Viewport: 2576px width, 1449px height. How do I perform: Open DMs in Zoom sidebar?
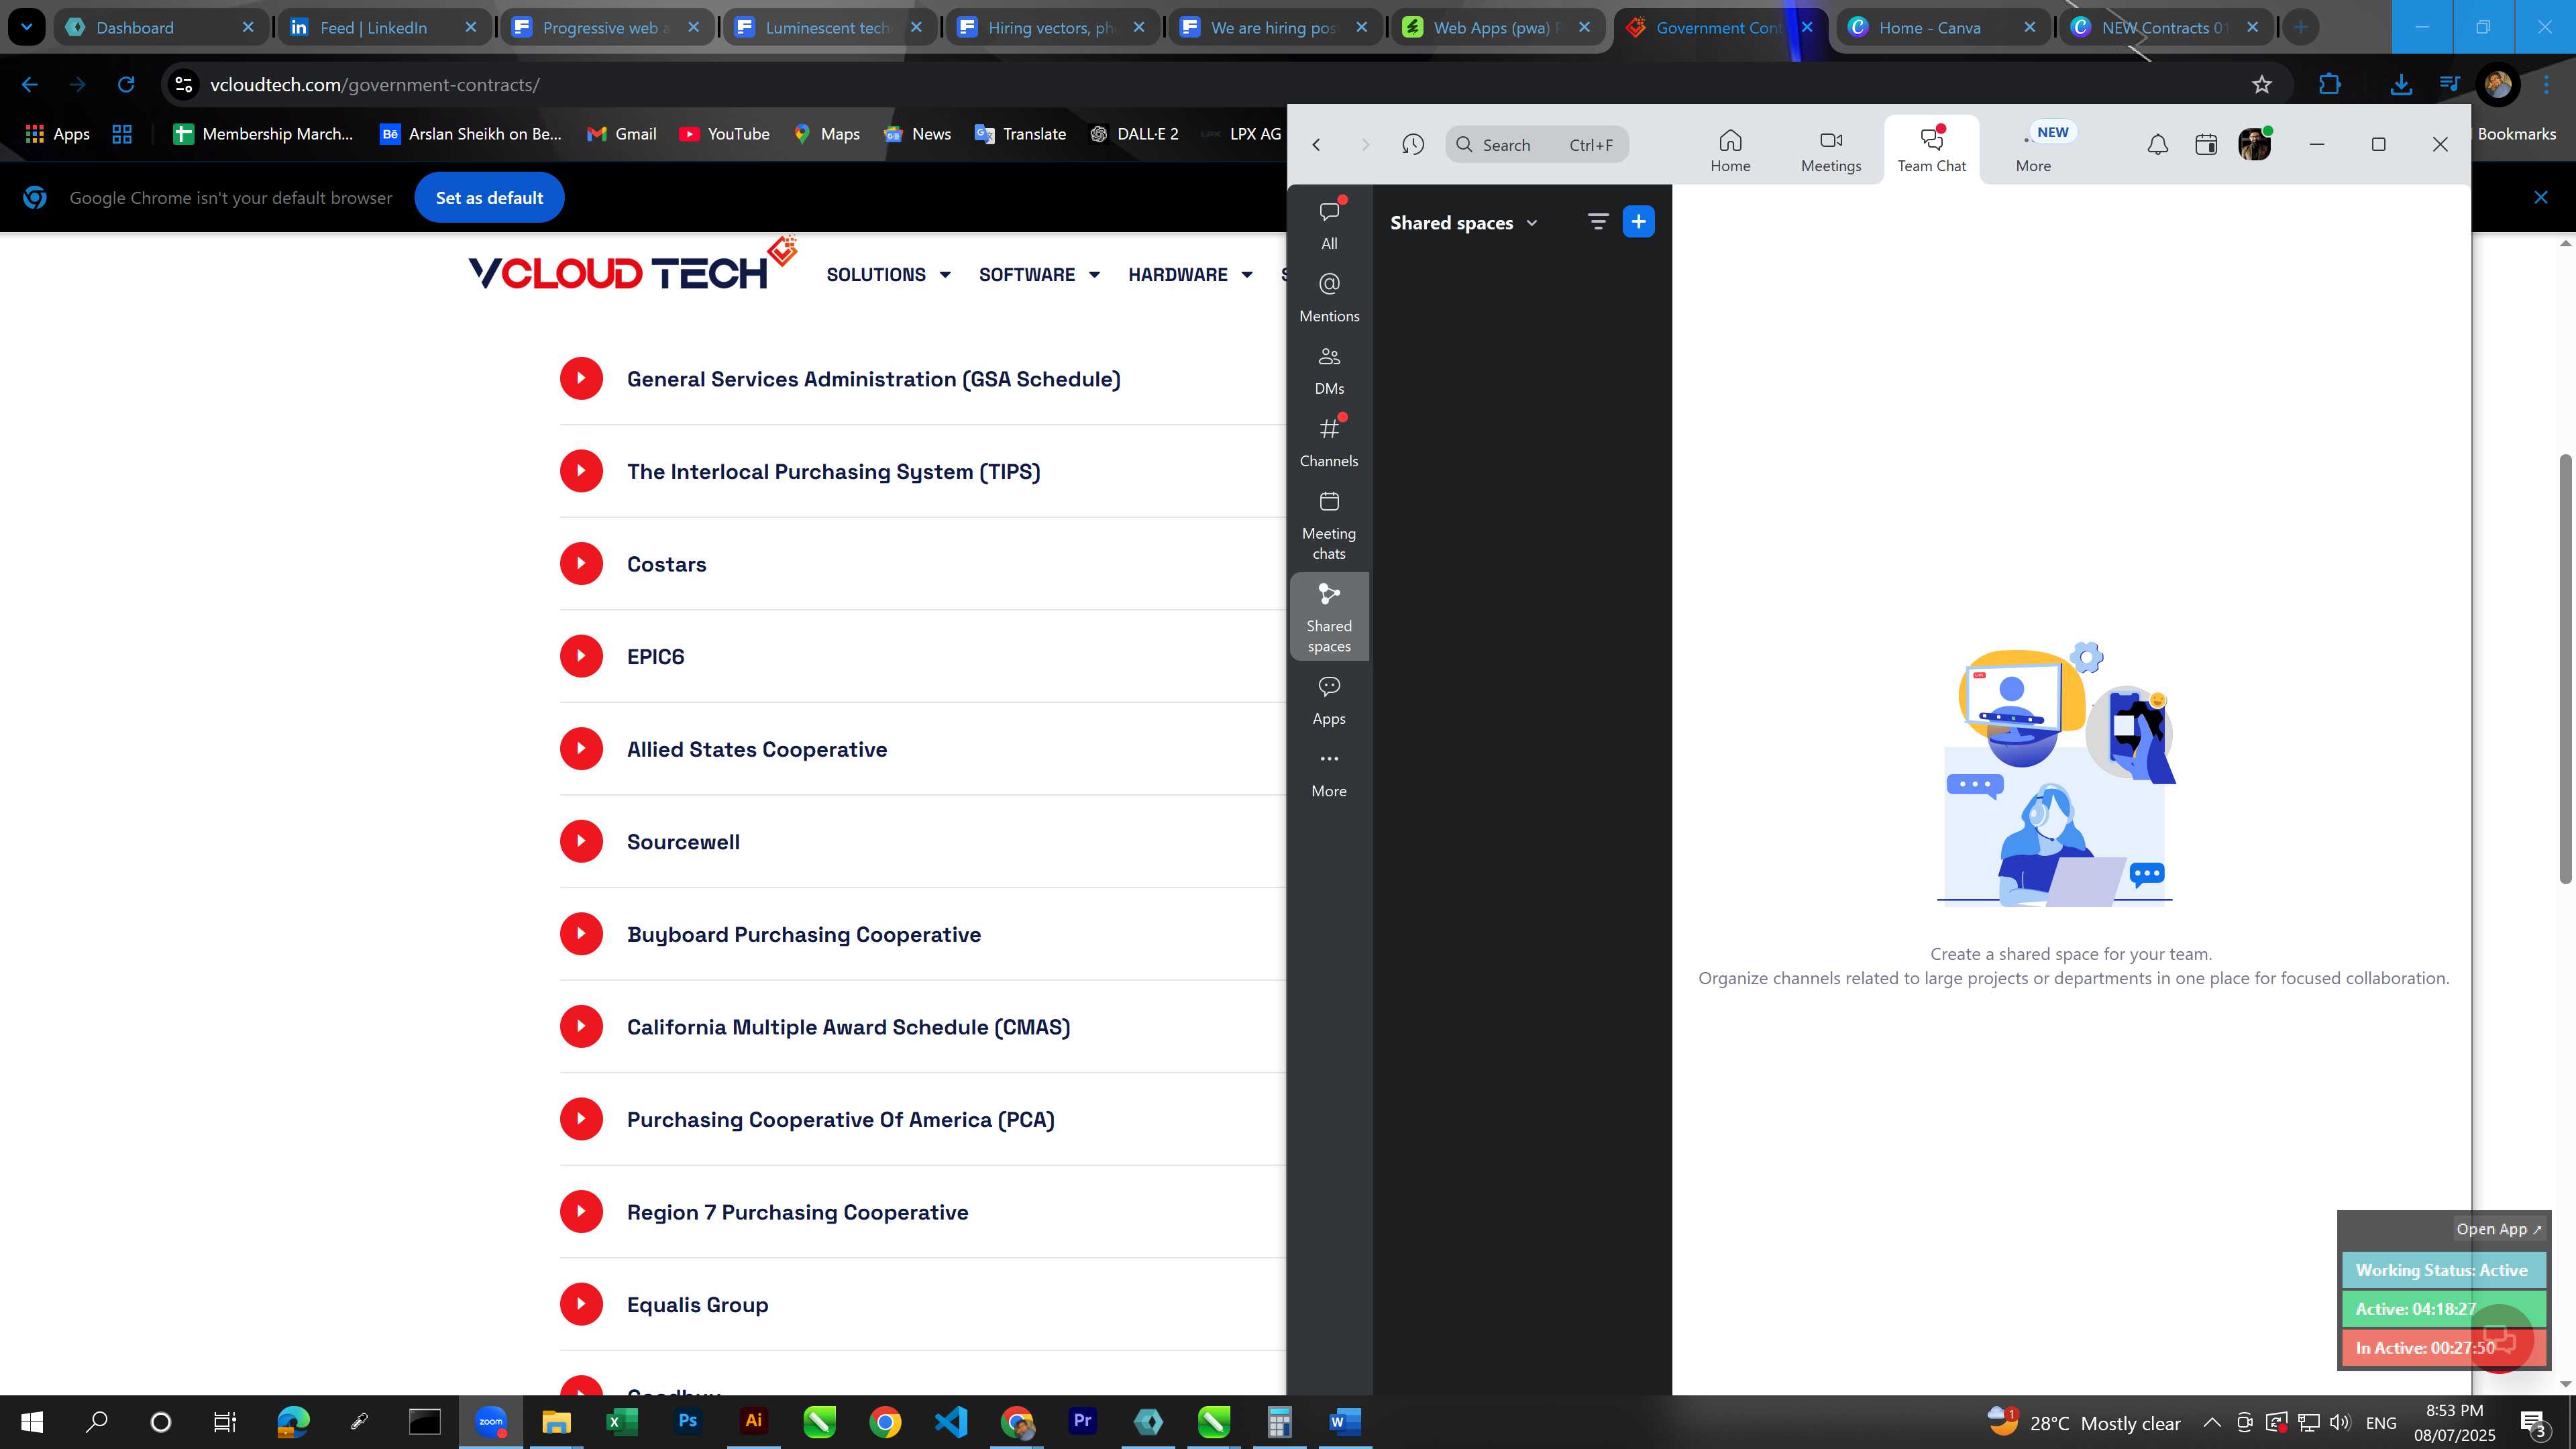pyautogui.click(x=1329, y=370)
